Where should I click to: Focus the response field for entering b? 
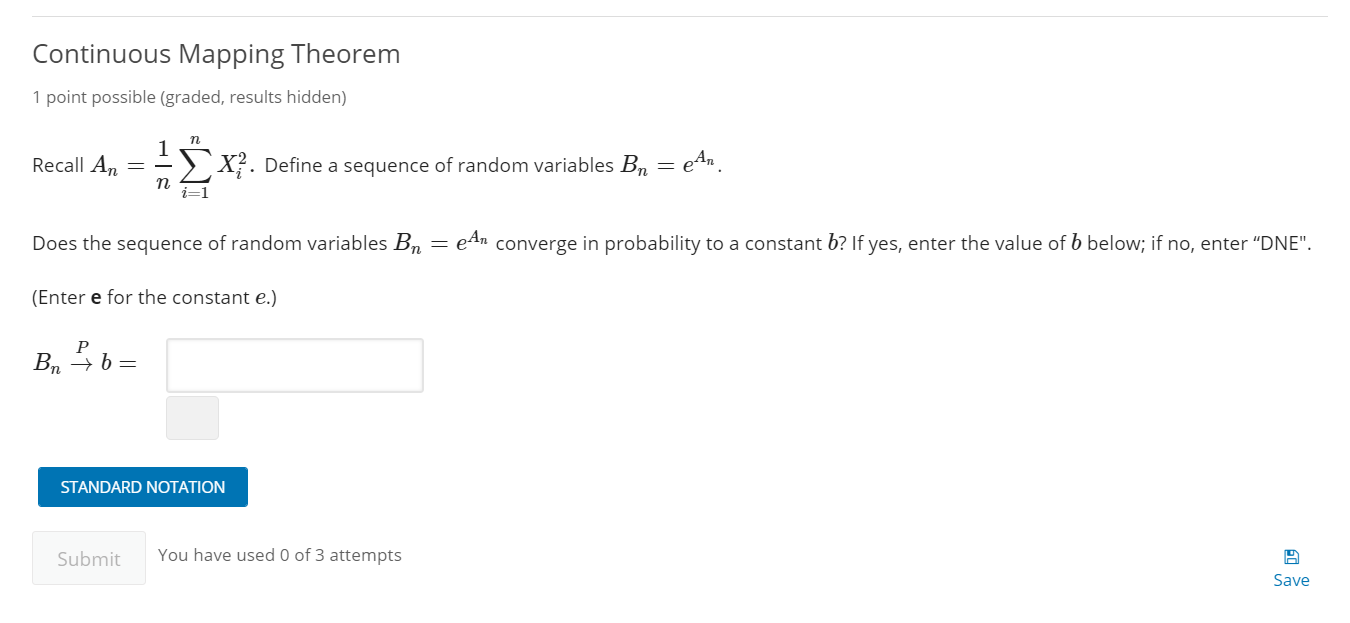coord(294,365)
